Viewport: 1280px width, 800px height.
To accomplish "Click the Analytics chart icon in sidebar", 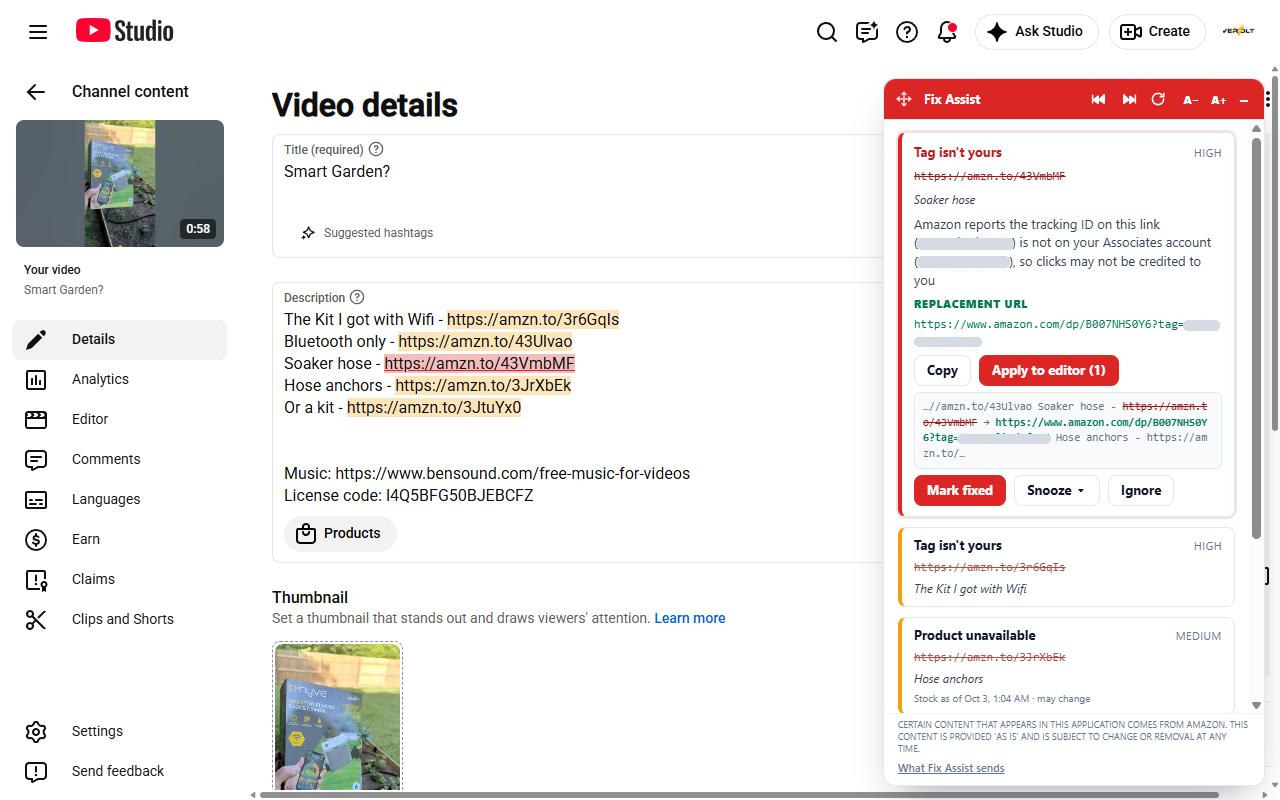I will pos(36,379).
